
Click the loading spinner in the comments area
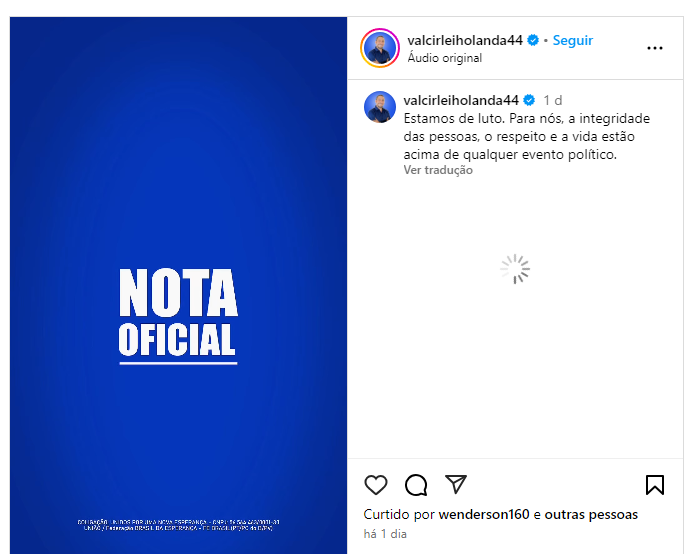click(x=515, y=269)
